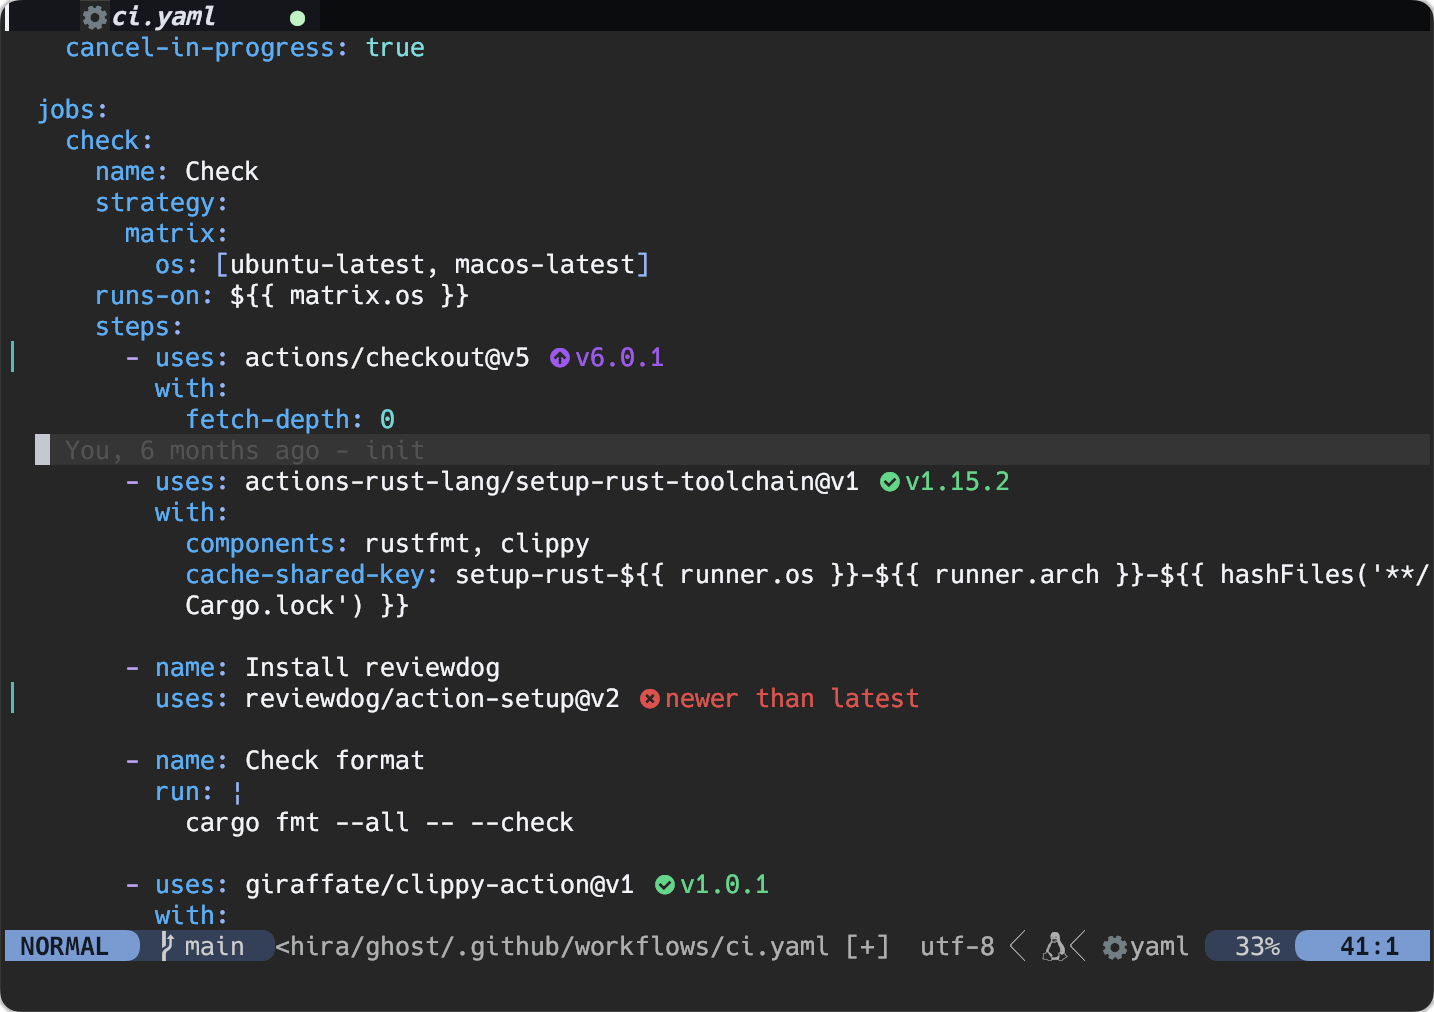Click 'actions-rust-lang/setup-rust-toolchain@v1' action reference
The width and height of the screenshot is (1434, 1012).
point(552,482)
